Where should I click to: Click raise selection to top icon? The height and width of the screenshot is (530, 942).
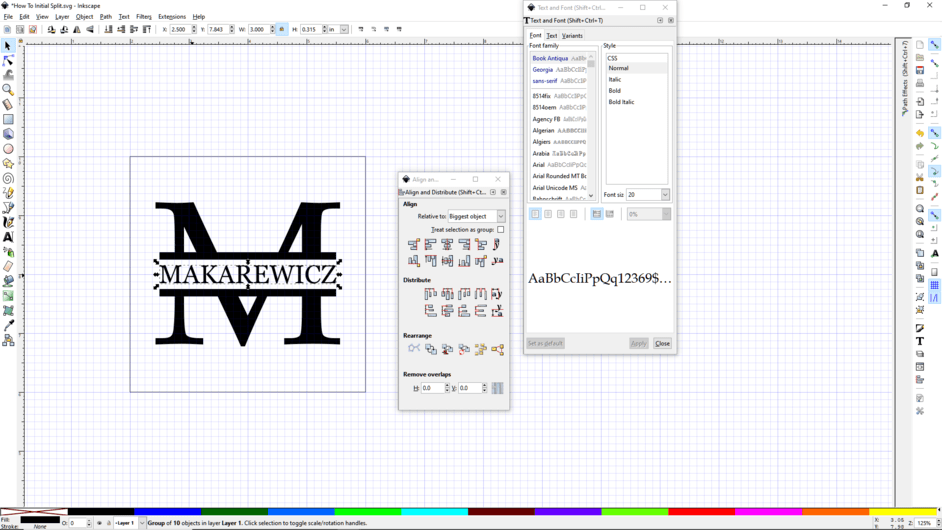click(147, 29)
